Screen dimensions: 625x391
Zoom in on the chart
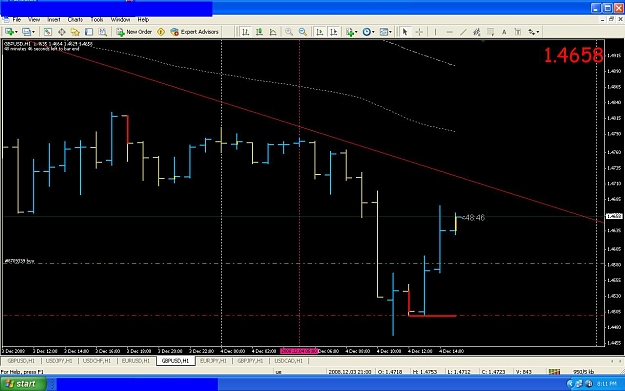point(289,32)
